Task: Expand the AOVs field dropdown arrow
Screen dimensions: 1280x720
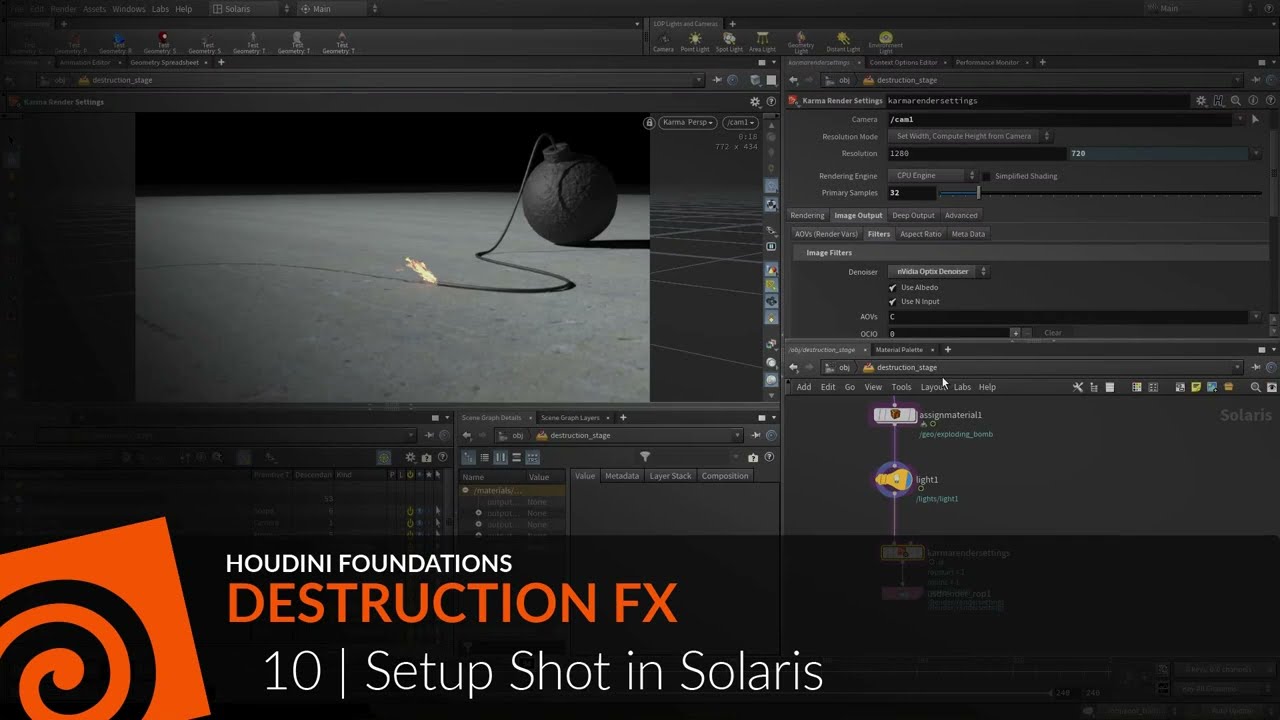Action: point(1256,317)
